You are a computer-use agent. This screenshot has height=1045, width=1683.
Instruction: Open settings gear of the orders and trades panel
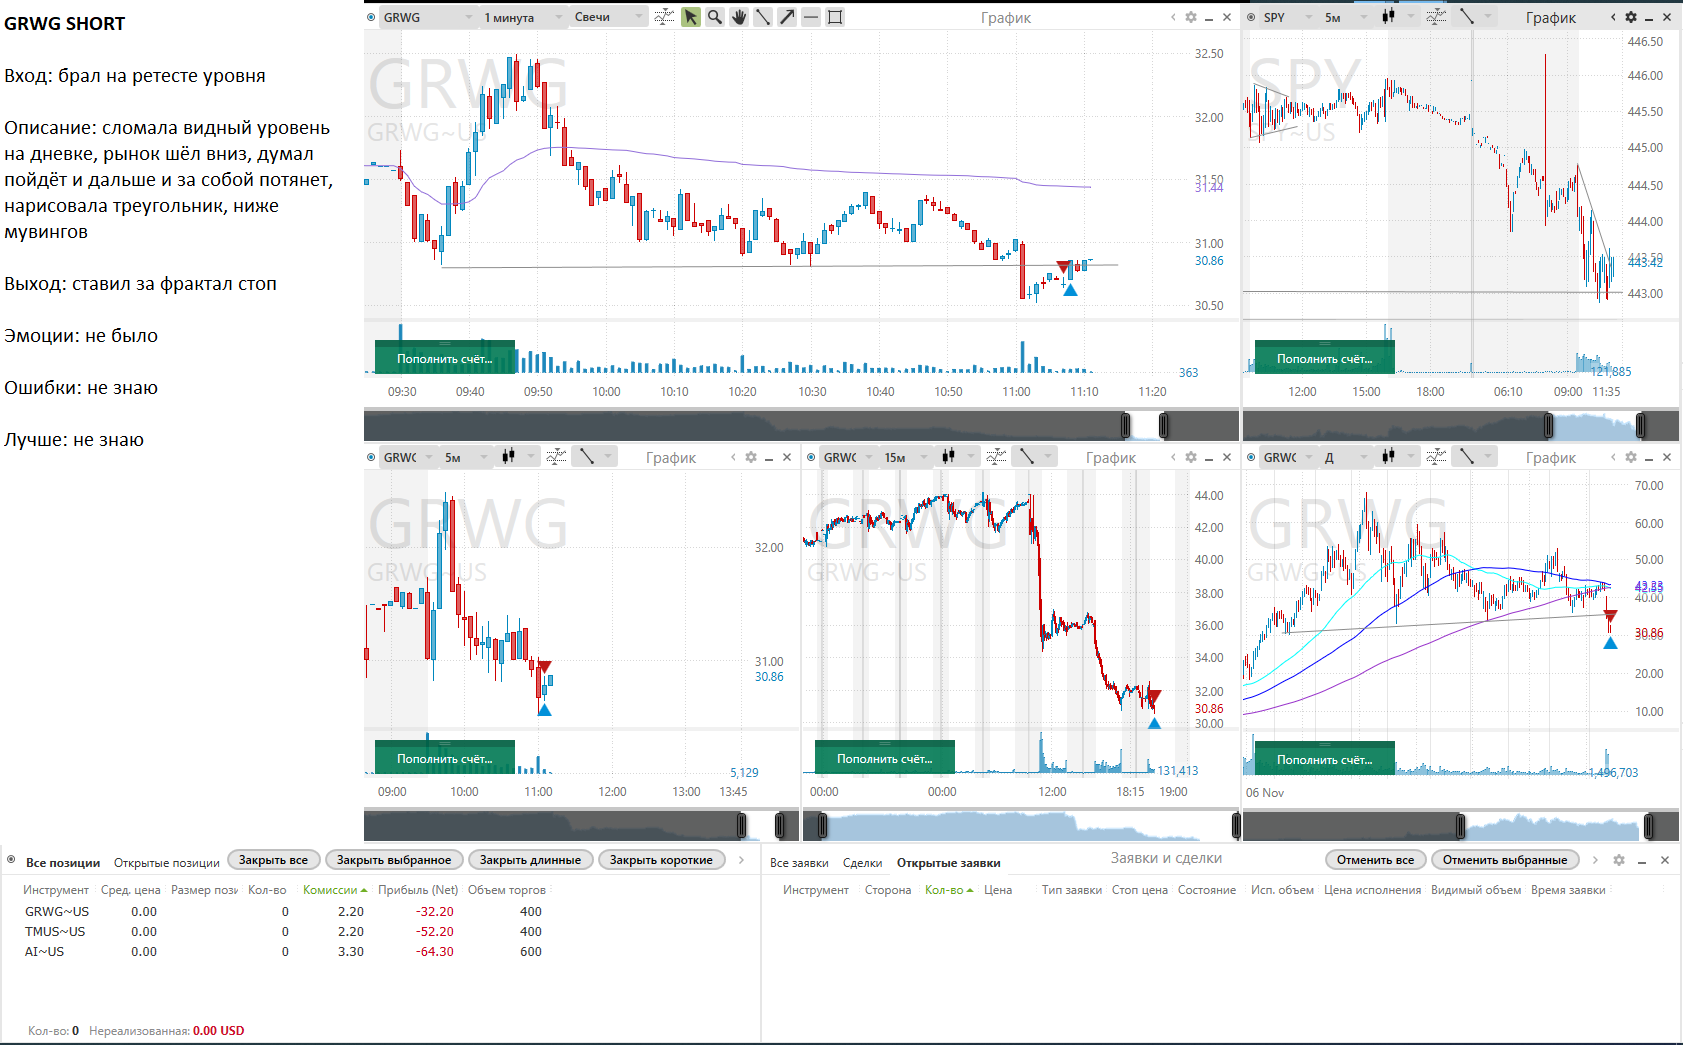click(1619, 860)
